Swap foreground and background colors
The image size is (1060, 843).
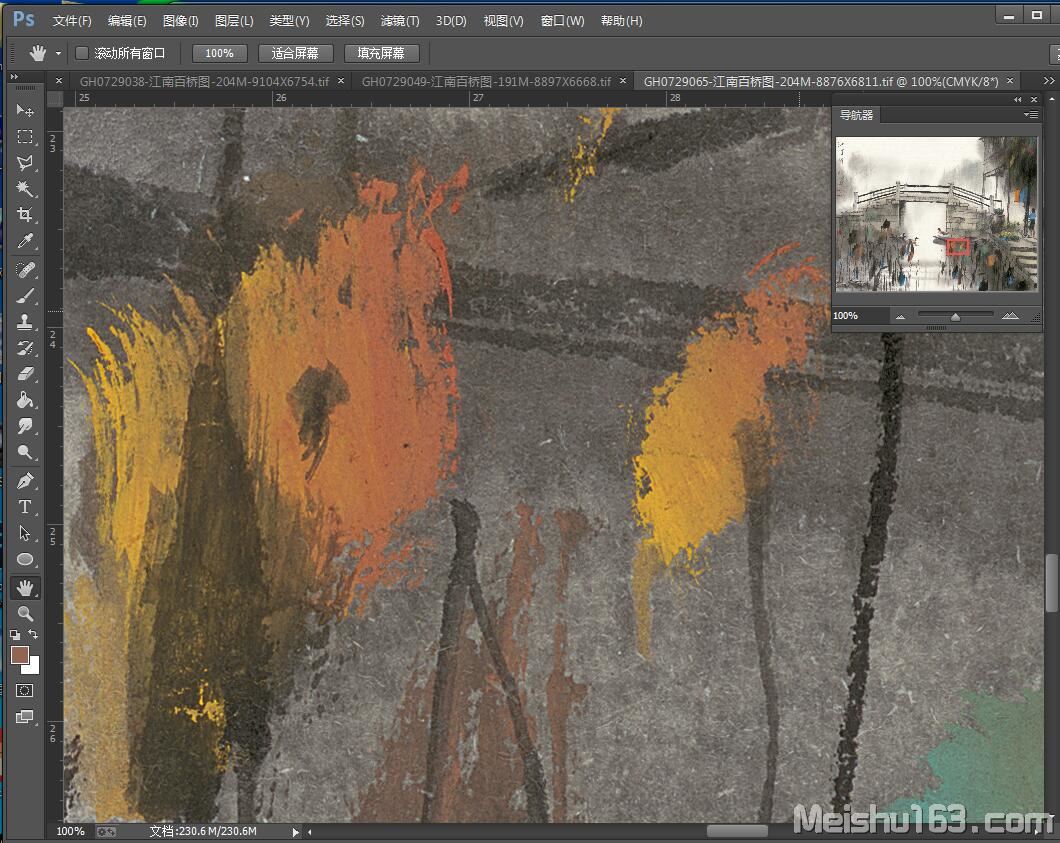click(x=33, y=634)
